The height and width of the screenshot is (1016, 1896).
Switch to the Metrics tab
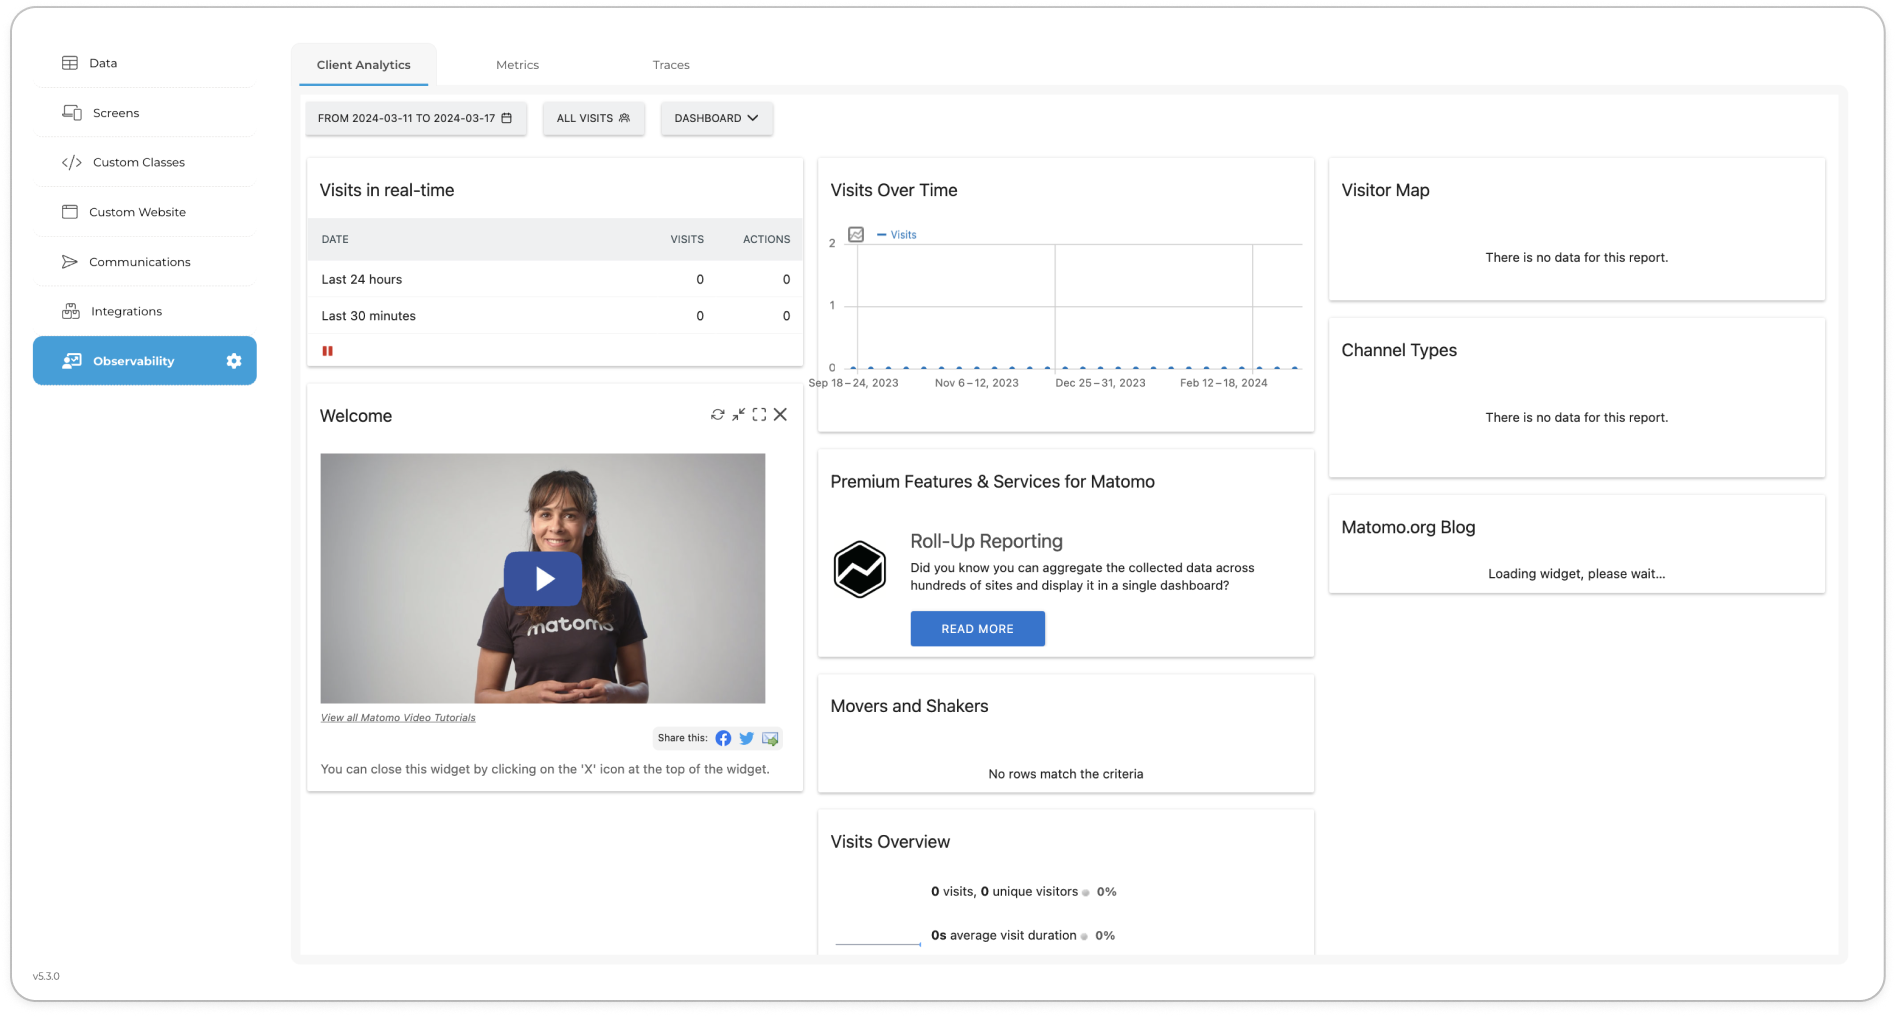(517, 65)
